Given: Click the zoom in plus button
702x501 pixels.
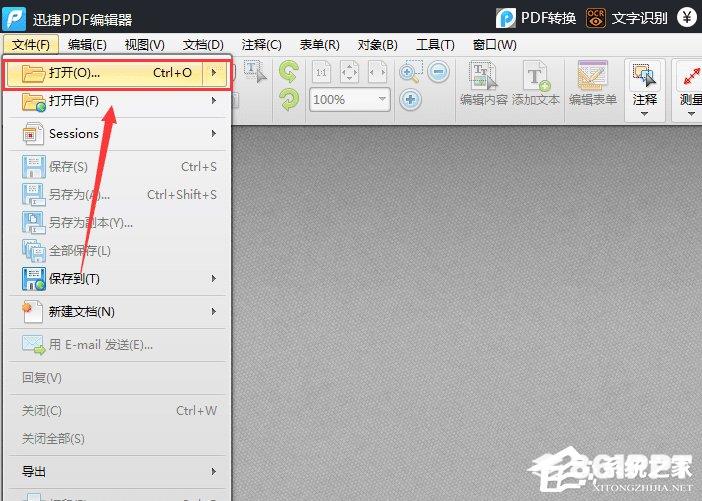Looking at the screenshot, I should pyautogui.click(x=410, y=99).
